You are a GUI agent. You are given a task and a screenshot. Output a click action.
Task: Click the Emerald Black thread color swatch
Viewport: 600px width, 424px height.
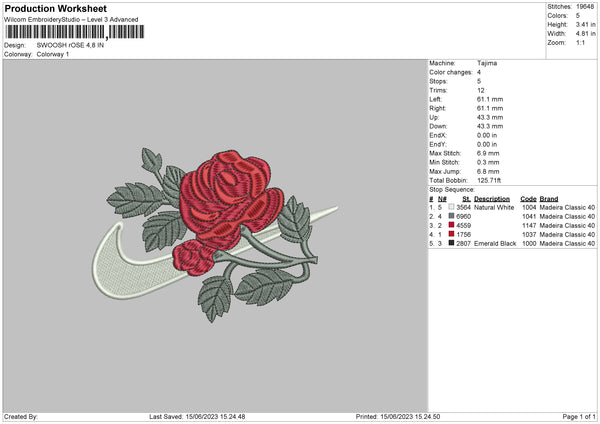[x=451, y=243]
